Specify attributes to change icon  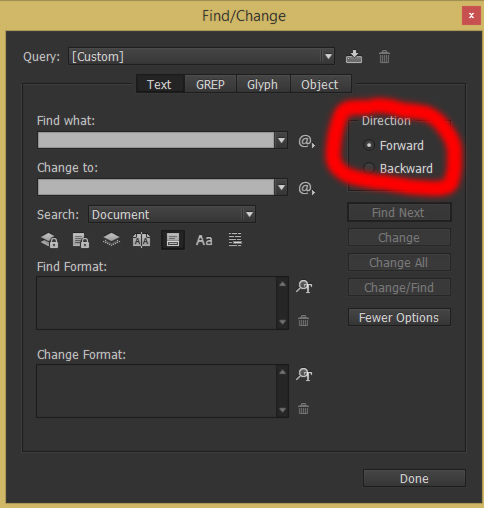pyautogui.click(x=304, y=374)
